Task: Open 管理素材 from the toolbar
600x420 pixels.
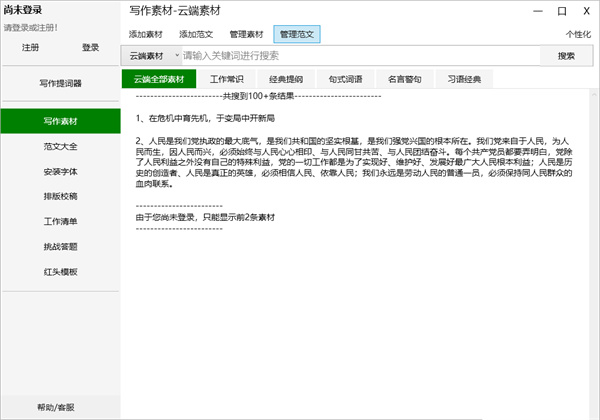Action: point(246,34)
